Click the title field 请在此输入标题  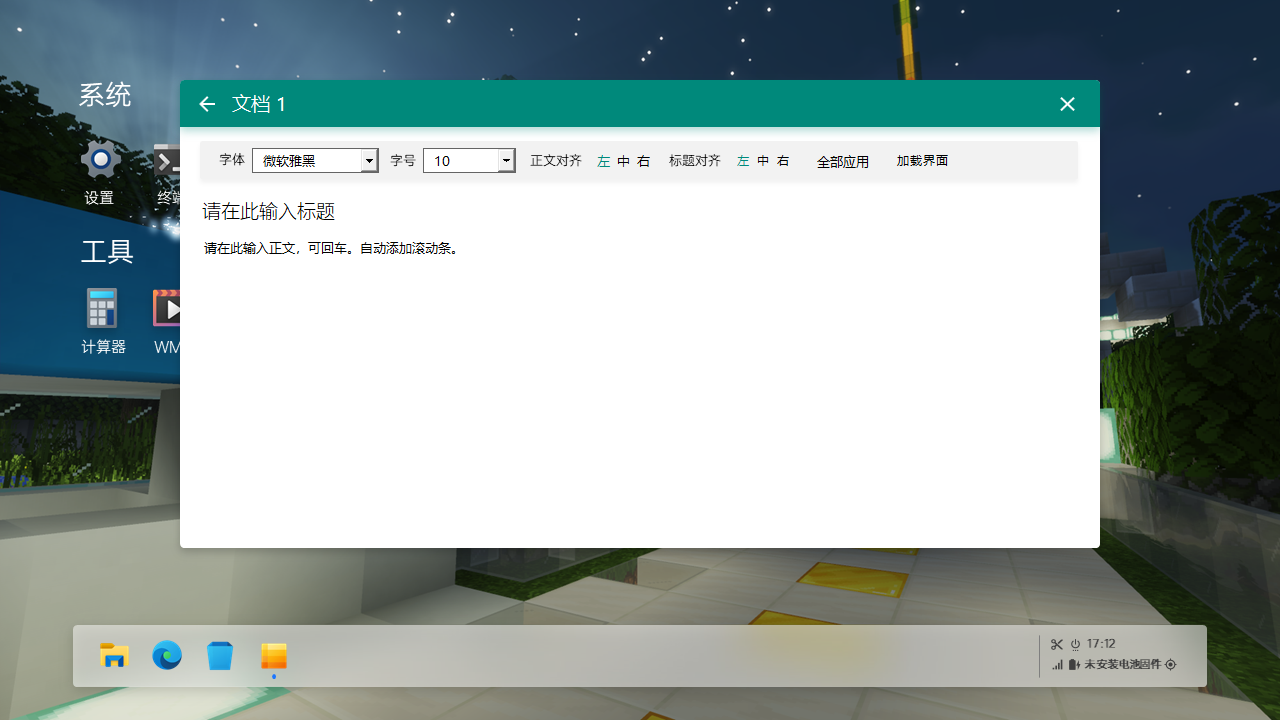[x=268, y=212]
